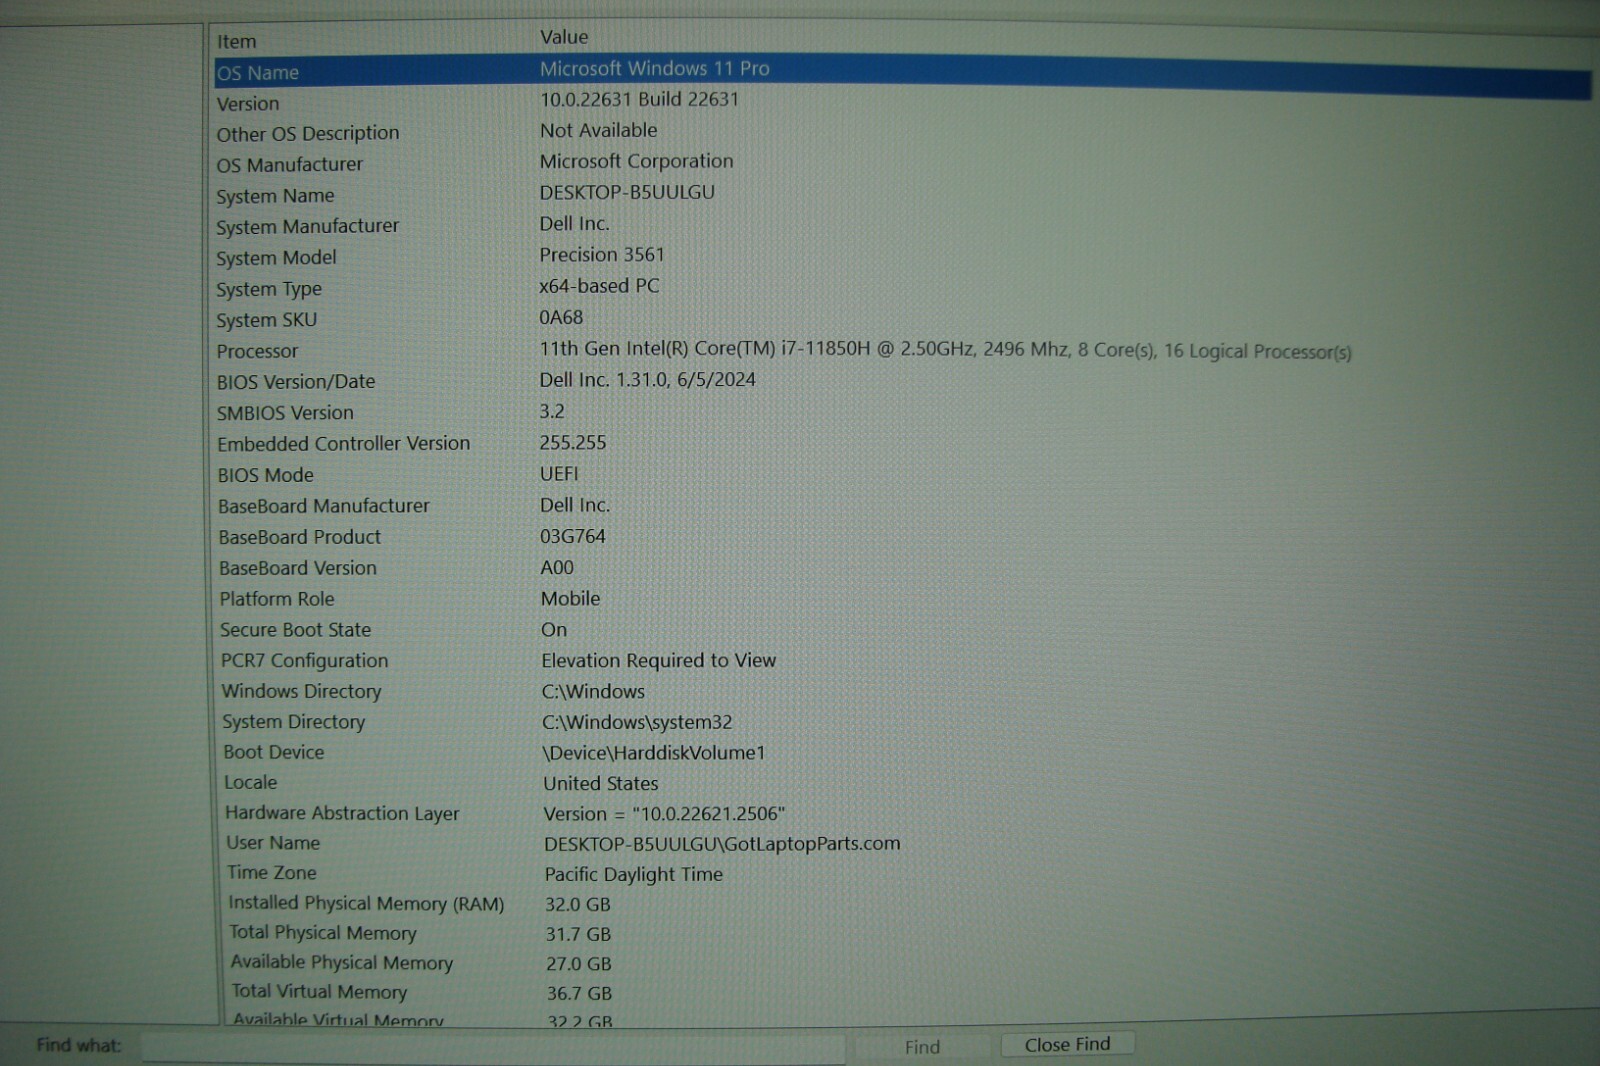Screen dimensions: 1600x1066
Task: Select the Version row label
Action: (x=248, y=104)
